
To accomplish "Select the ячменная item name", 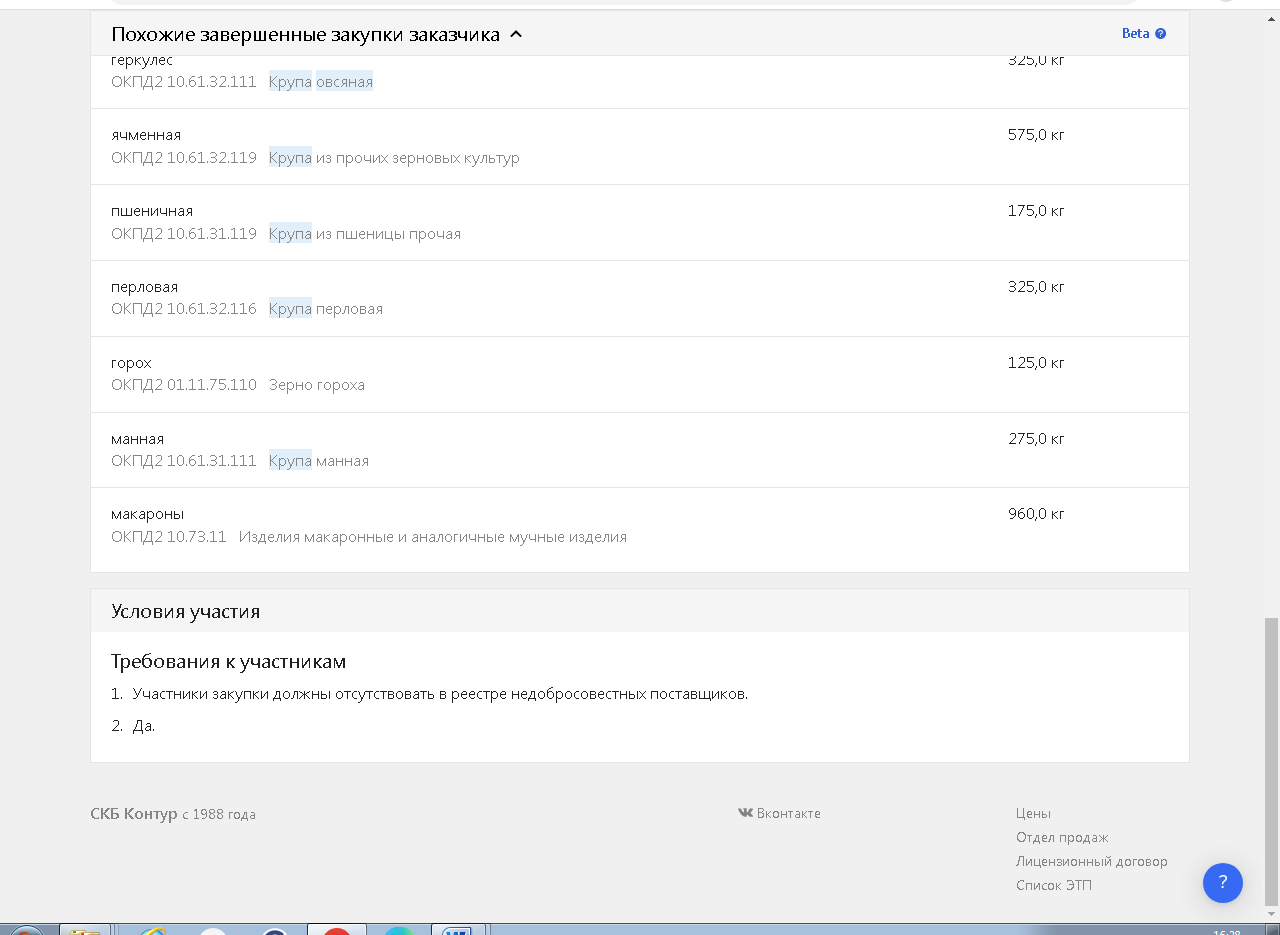I will [x=146, y=135].
